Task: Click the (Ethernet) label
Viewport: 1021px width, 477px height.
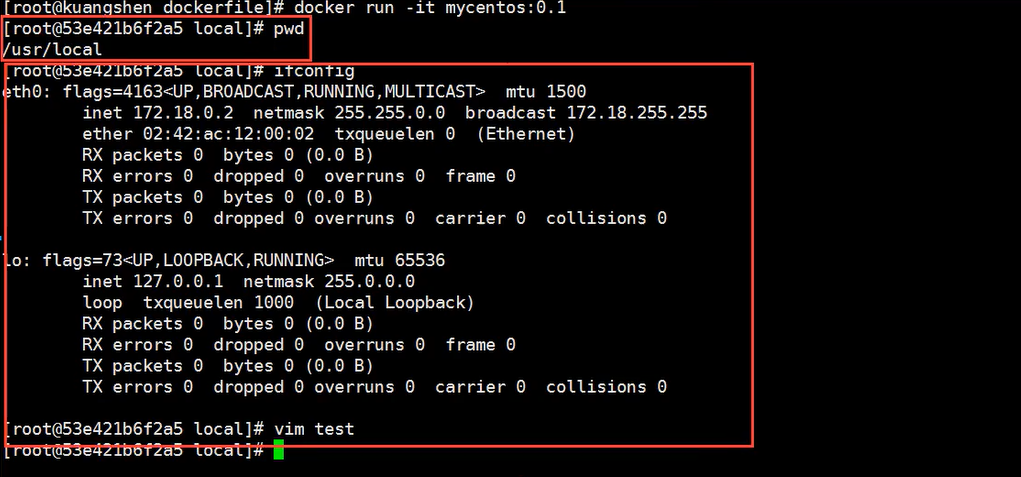Action: 525,134
